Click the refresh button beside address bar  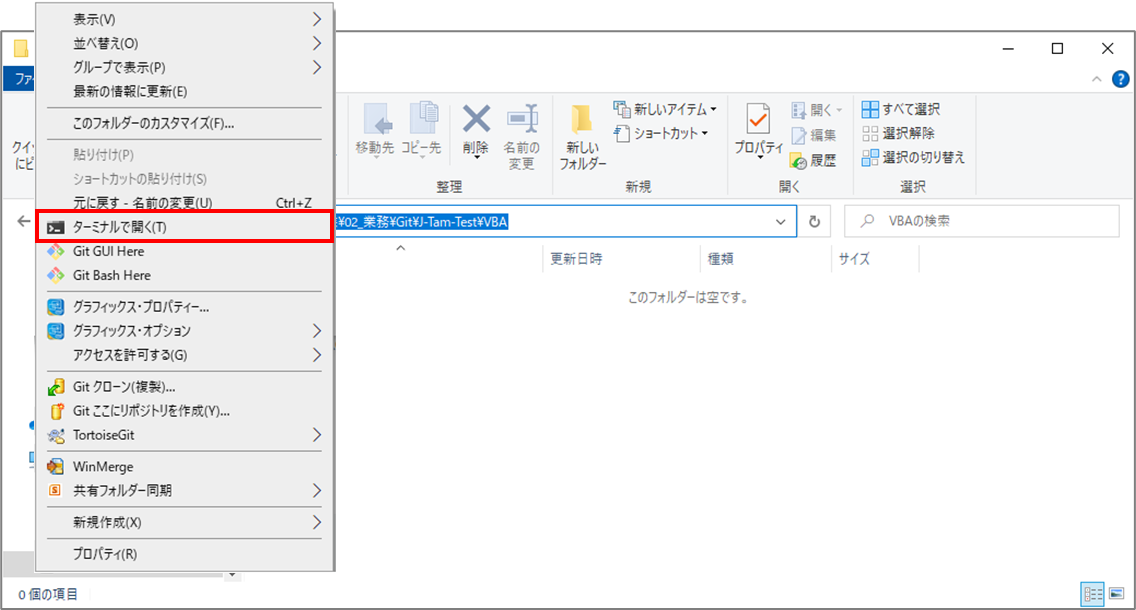point(814,222)
